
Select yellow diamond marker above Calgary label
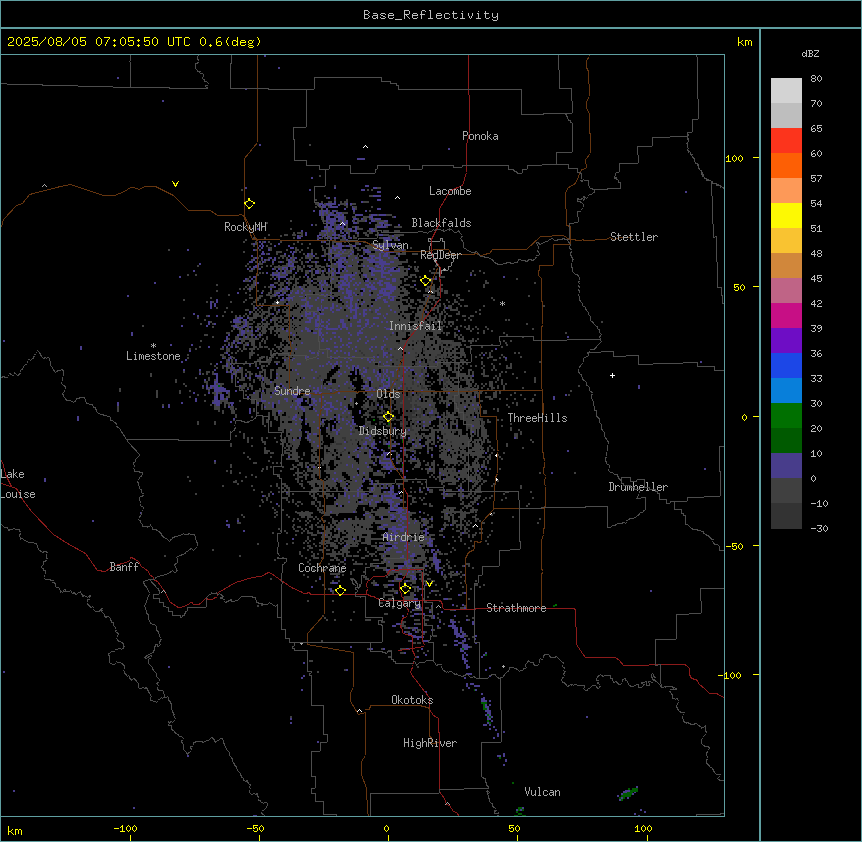405,589
